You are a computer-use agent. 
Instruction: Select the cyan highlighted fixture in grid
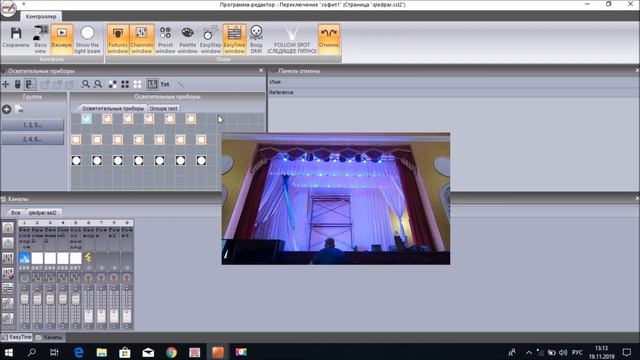87,119
